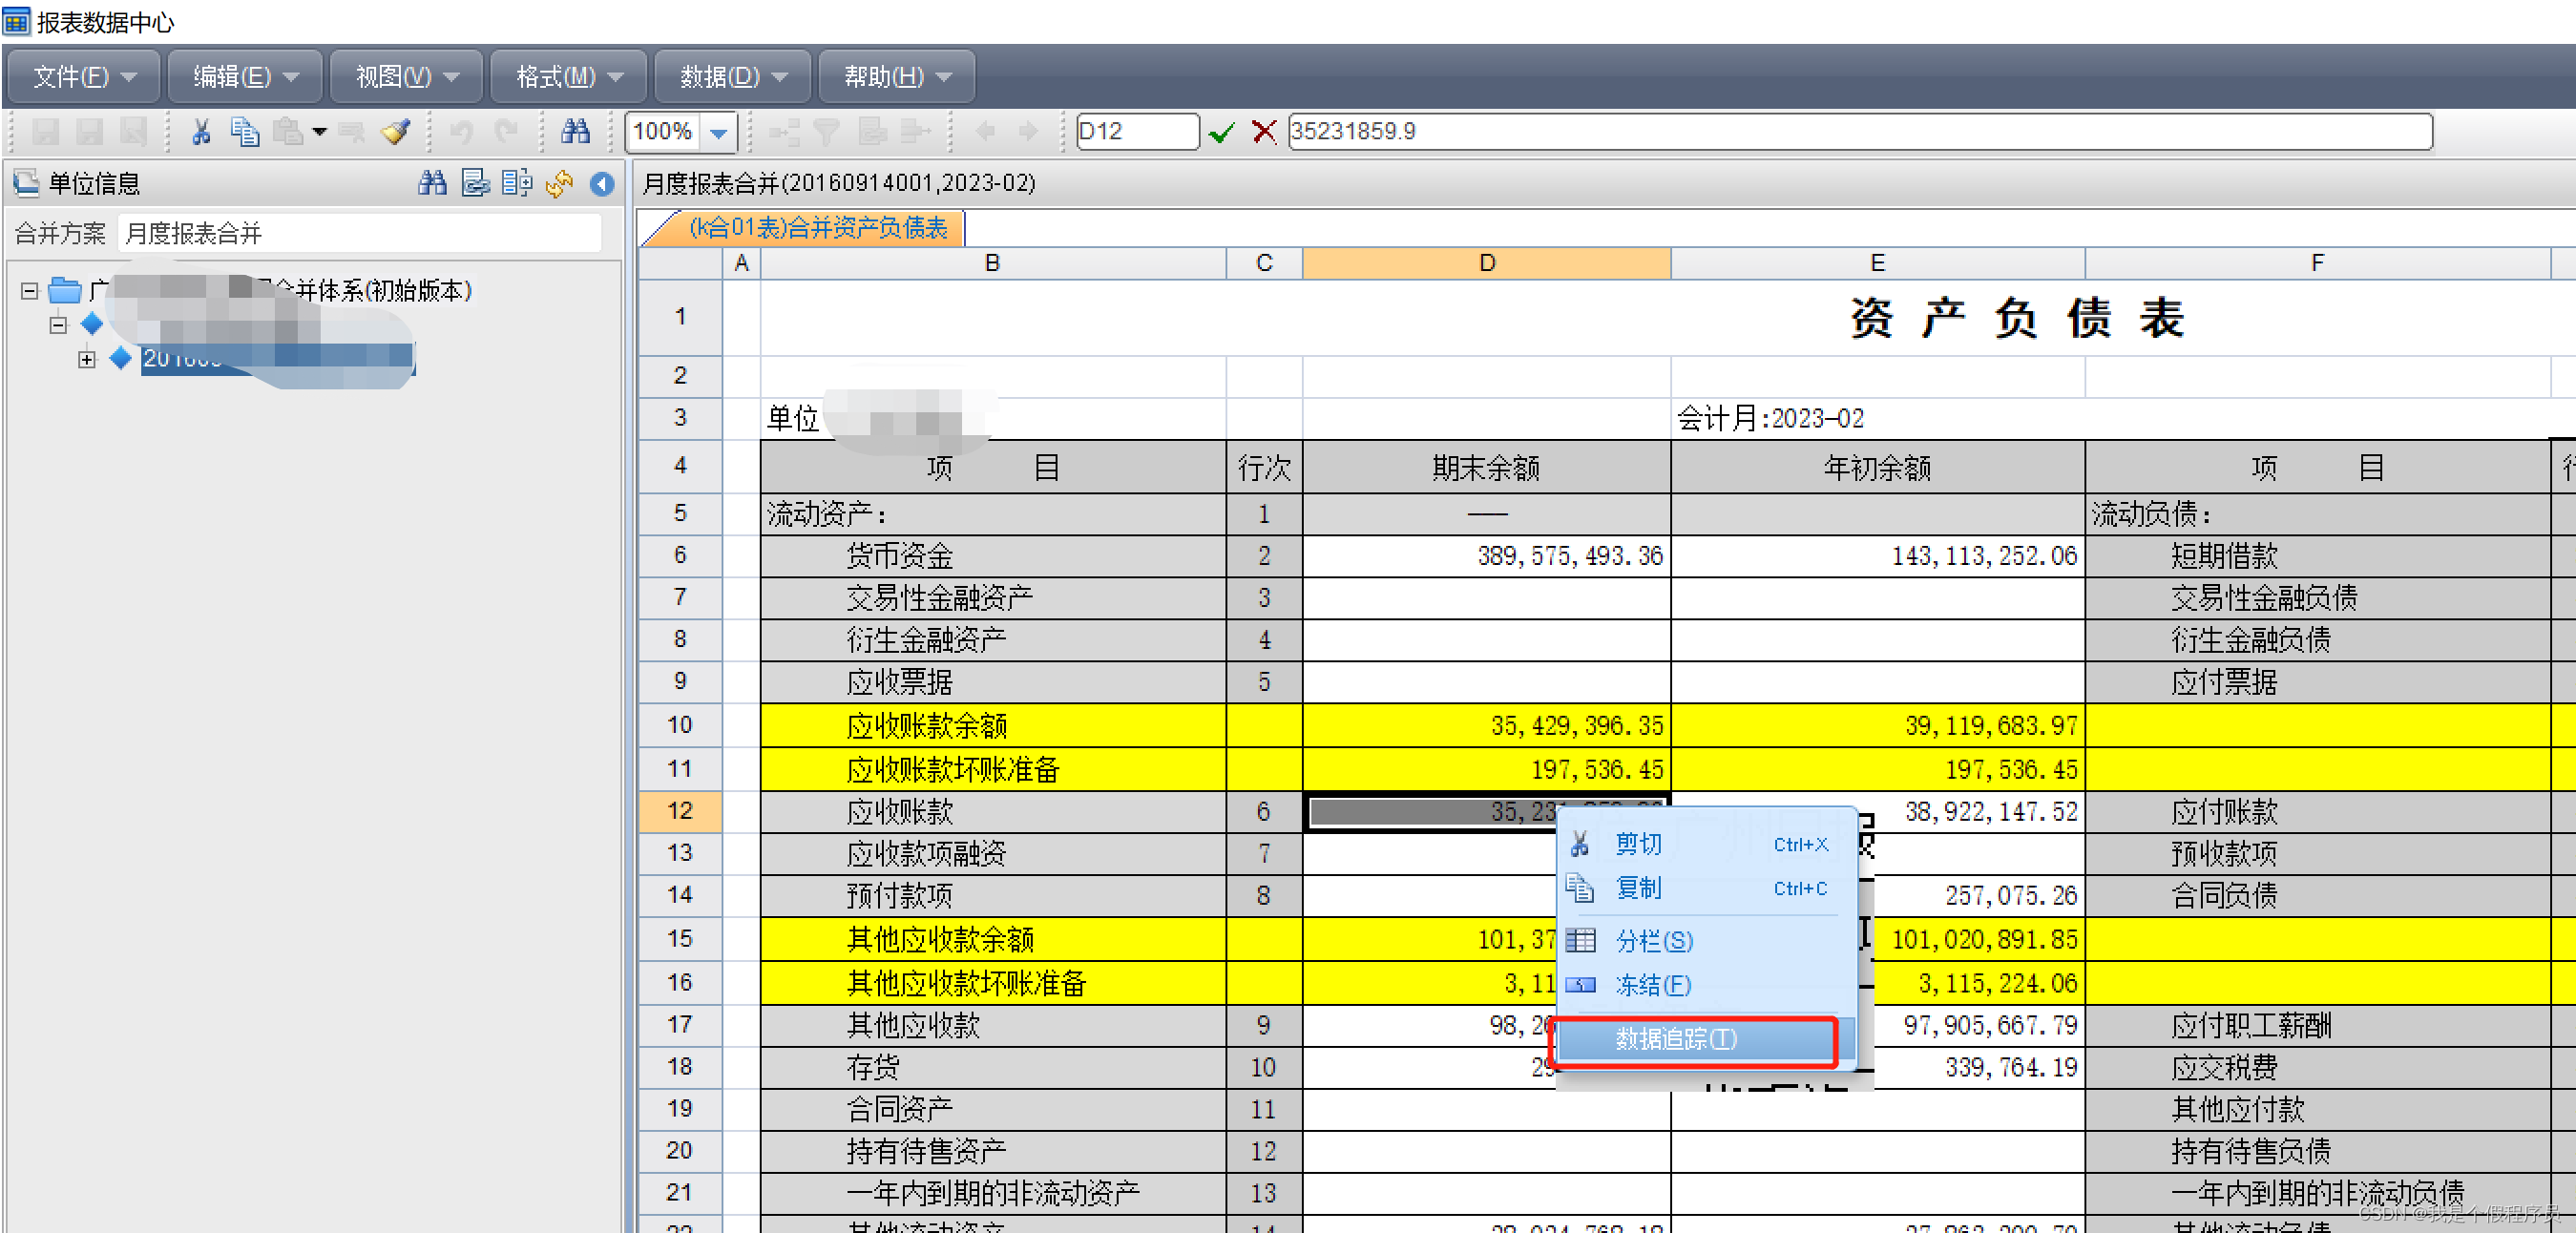Click cell with 389,575,493.36
2576x1233 pixels.
(x=1487, y=556)
